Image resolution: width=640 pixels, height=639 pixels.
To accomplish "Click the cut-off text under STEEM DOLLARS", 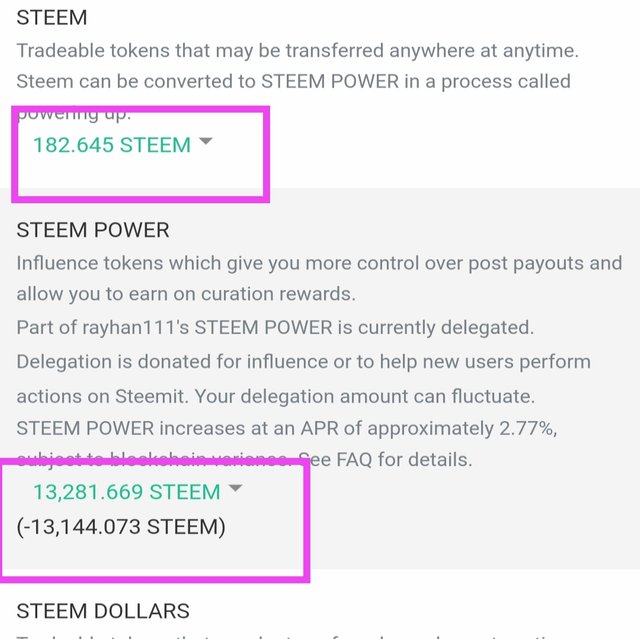I will (x=286, y=637).
